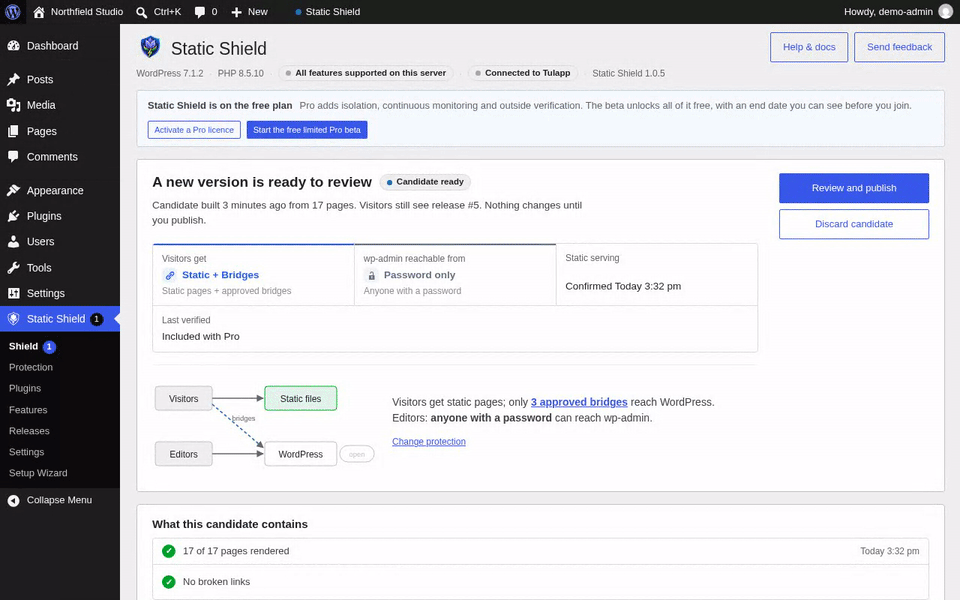Image resolution: width=960 pixels, height=600 pixels.
Task: Open the Dashboard gauge icon
Action: [x=13, y=46]
